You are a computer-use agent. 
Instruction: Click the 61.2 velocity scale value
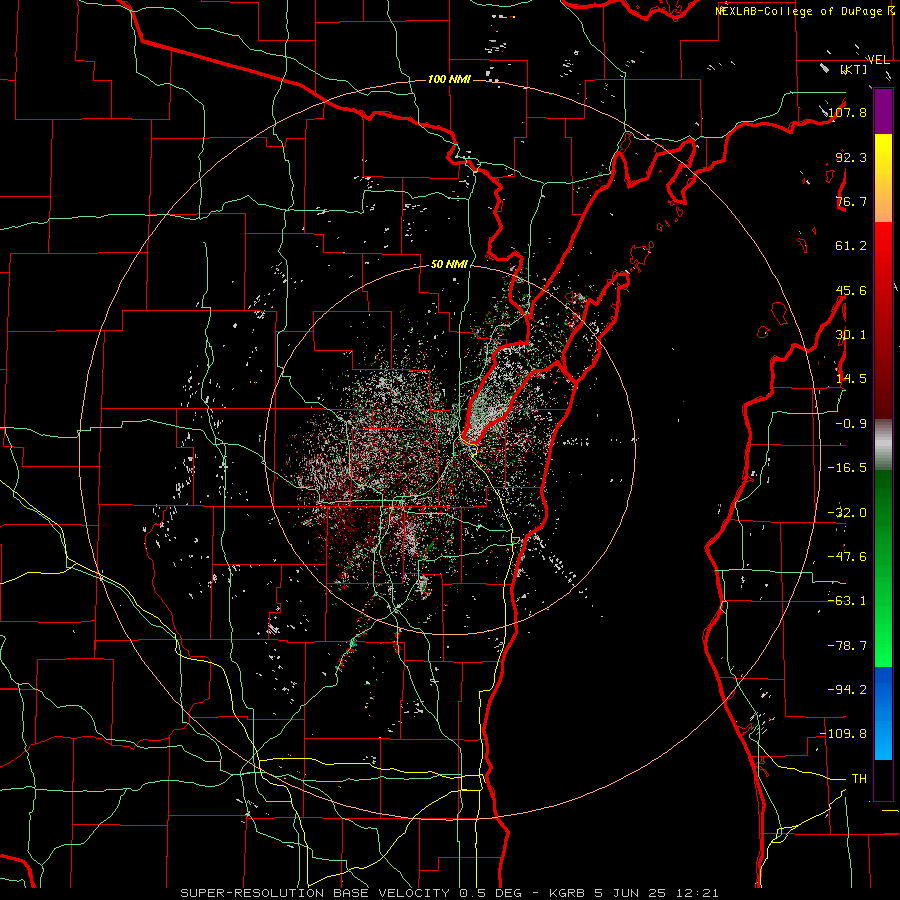(x=851, y=246)
